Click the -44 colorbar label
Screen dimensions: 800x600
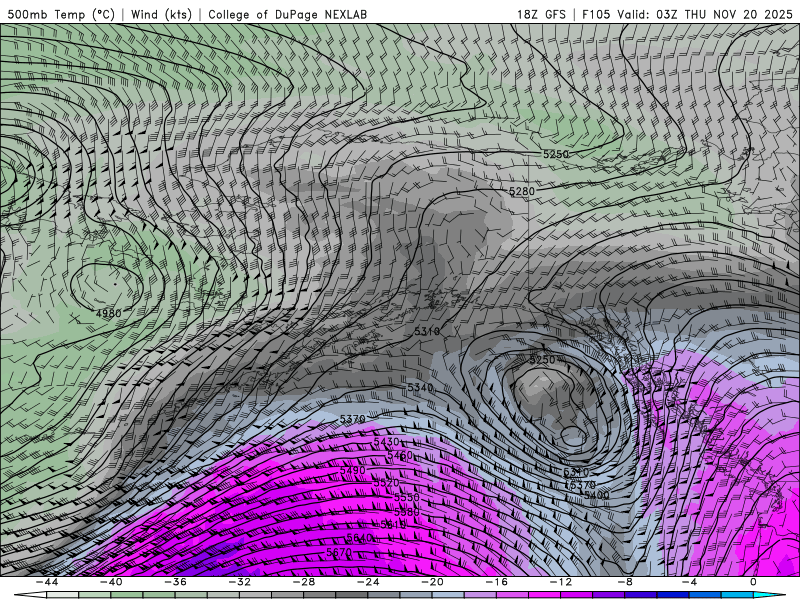coord(46,582)
